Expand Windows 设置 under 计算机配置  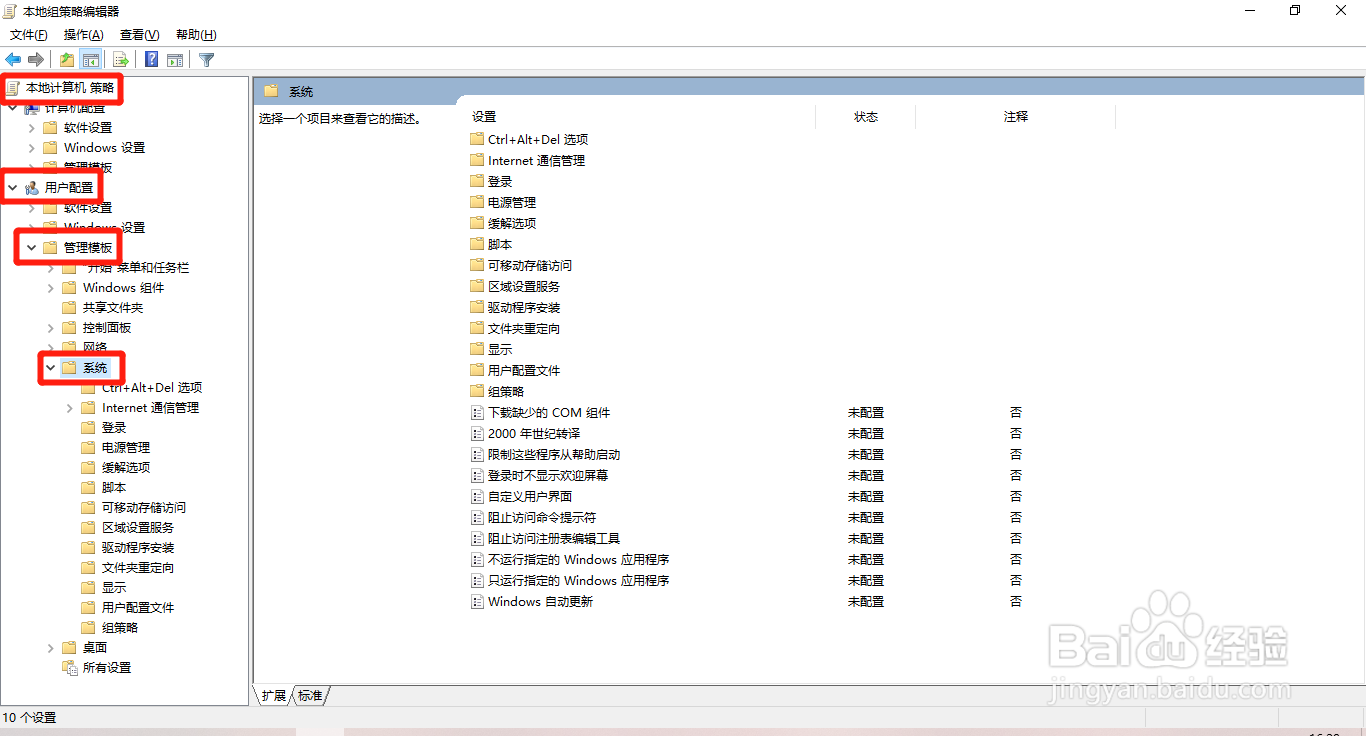32,147
